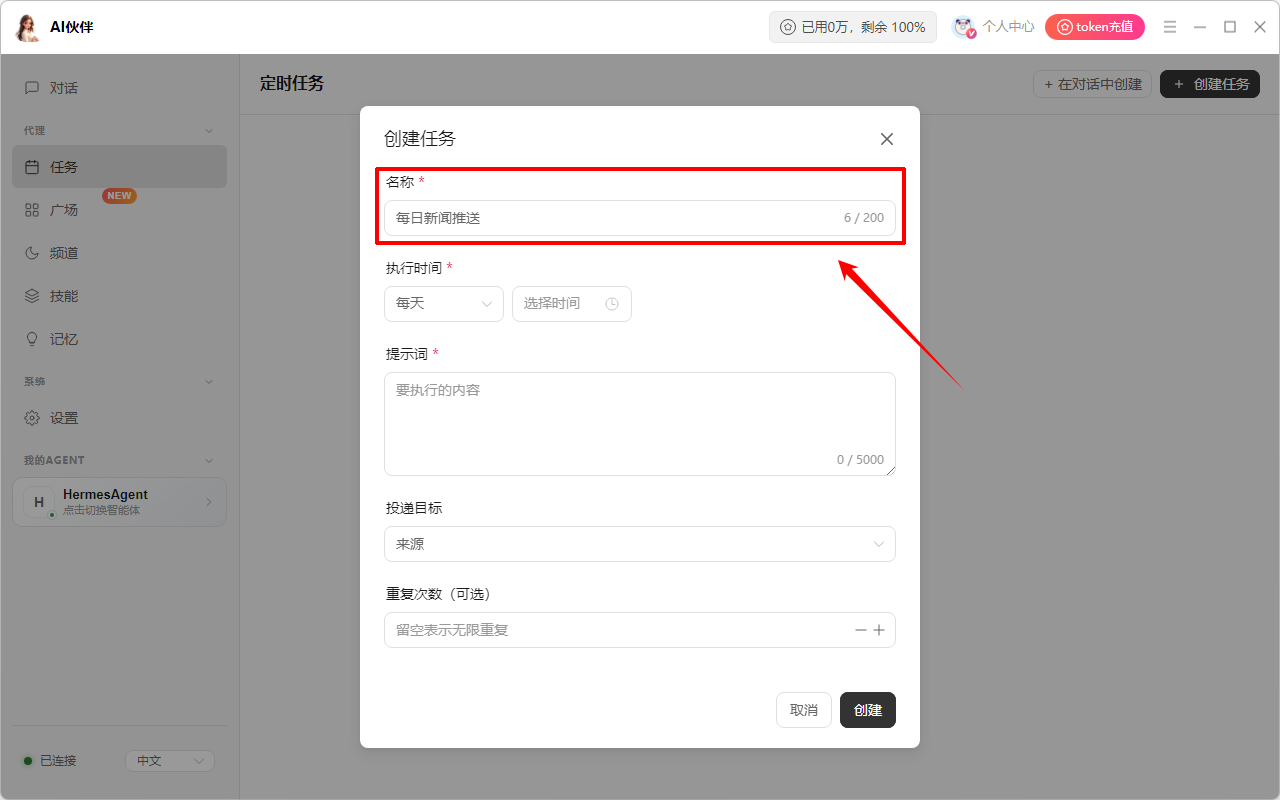Viewport: 1280px width, 800px height.
Task: Switch agent via HermesAgent card
Action: coord(119,502)
